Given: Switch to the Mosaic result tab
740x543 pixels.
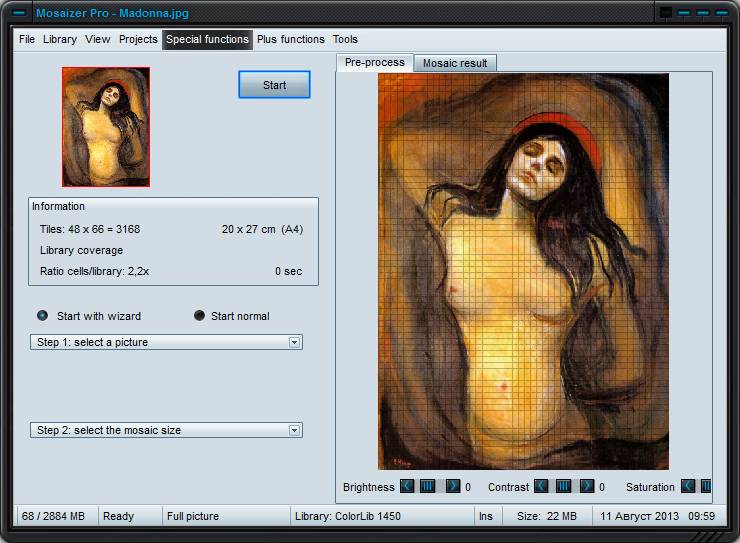Looking at the screenshot, I should (455, 63).
